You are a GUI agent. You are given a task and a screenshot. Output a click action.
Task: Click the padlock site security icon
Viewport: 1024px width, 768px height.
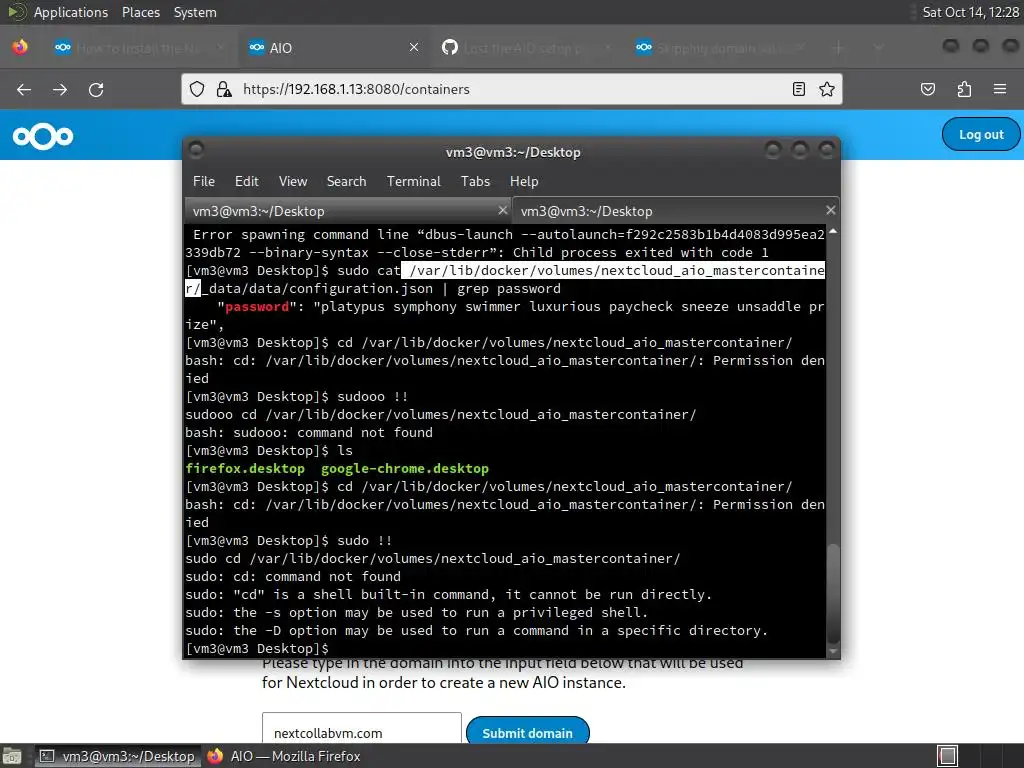(224, 89)
